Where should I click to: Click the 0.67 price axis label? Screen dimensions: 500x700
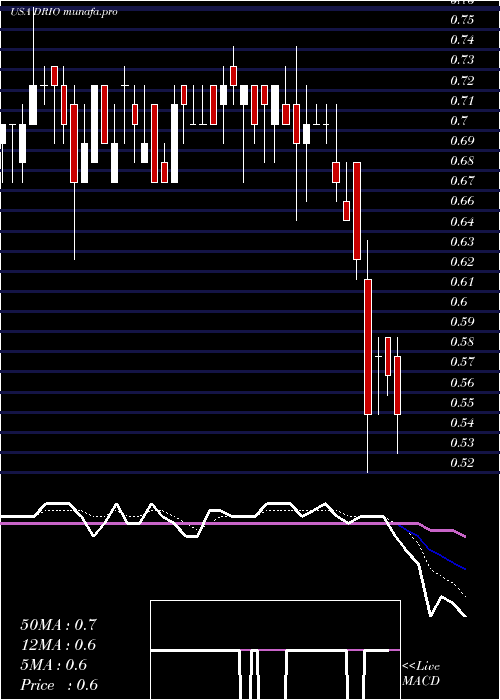coord(462,181)
